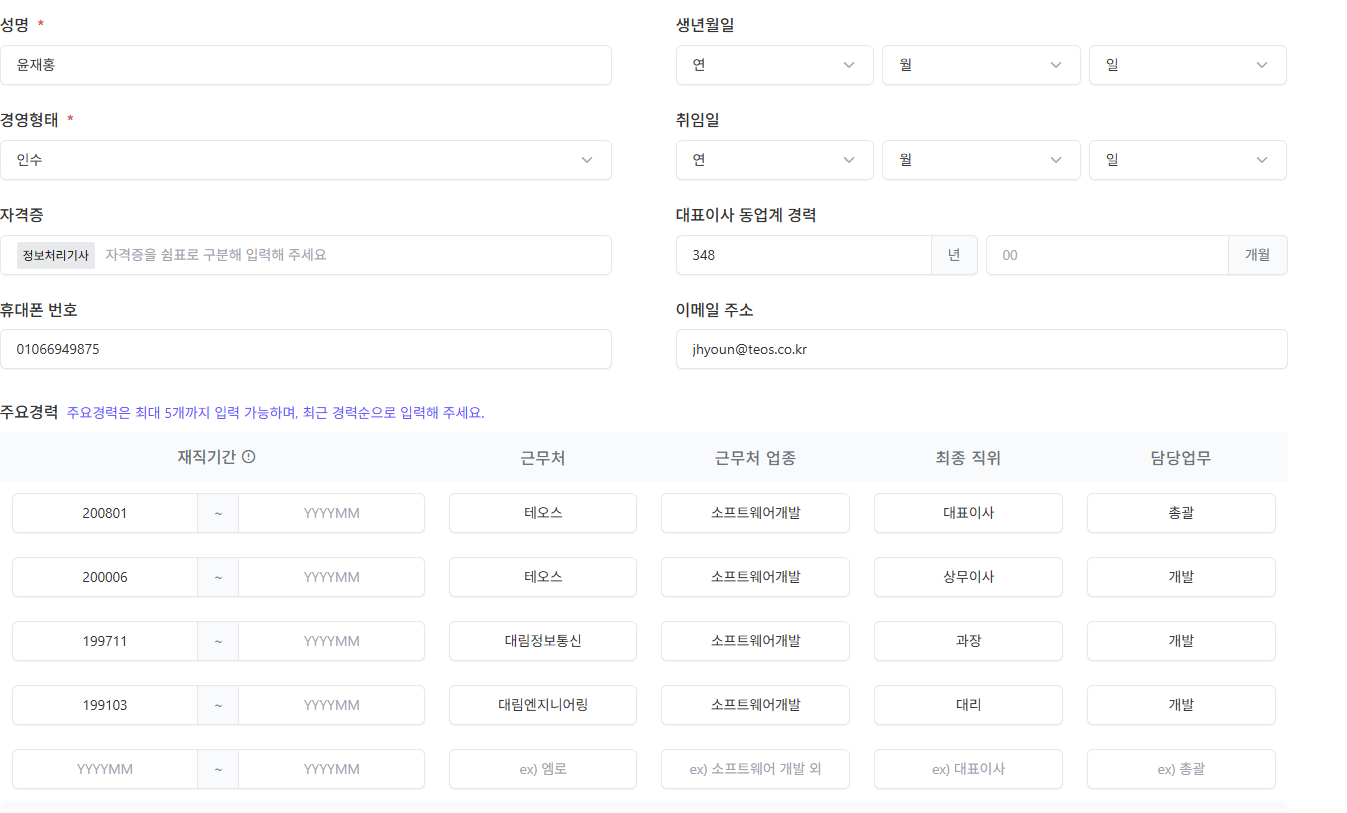Click the chevron on the 생년월일 year dropdown
Viewport: 1347px width, 813px height.
[847, 64]
